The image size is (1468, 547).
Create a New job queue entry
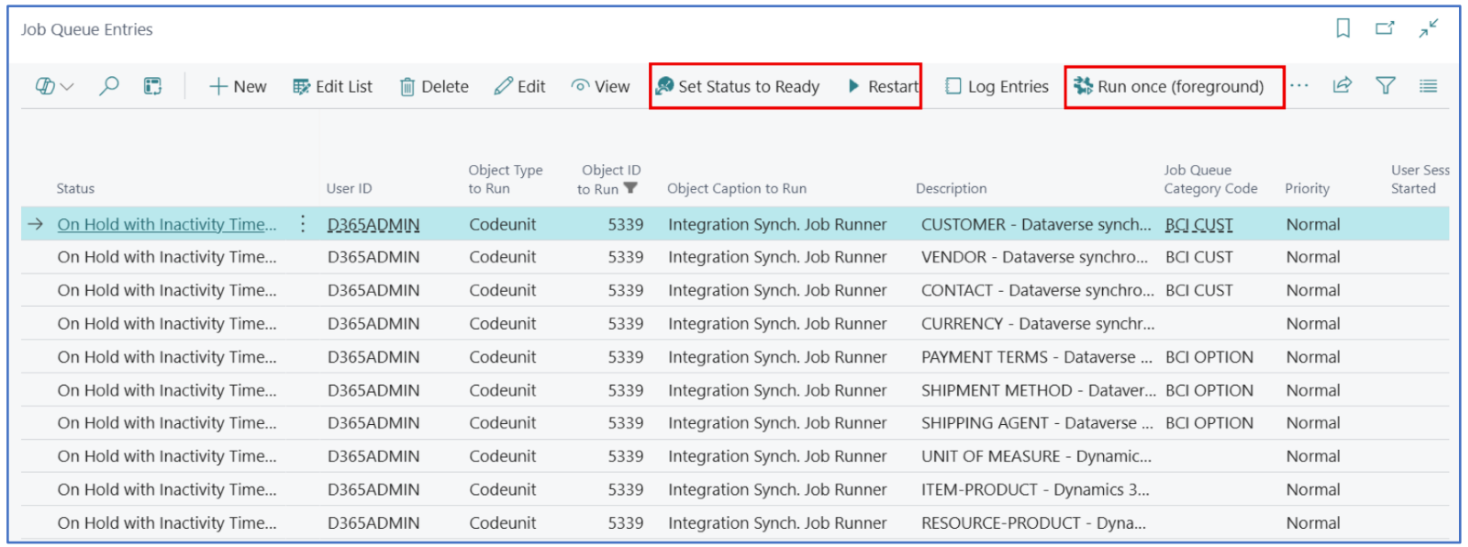click(238, 87)
